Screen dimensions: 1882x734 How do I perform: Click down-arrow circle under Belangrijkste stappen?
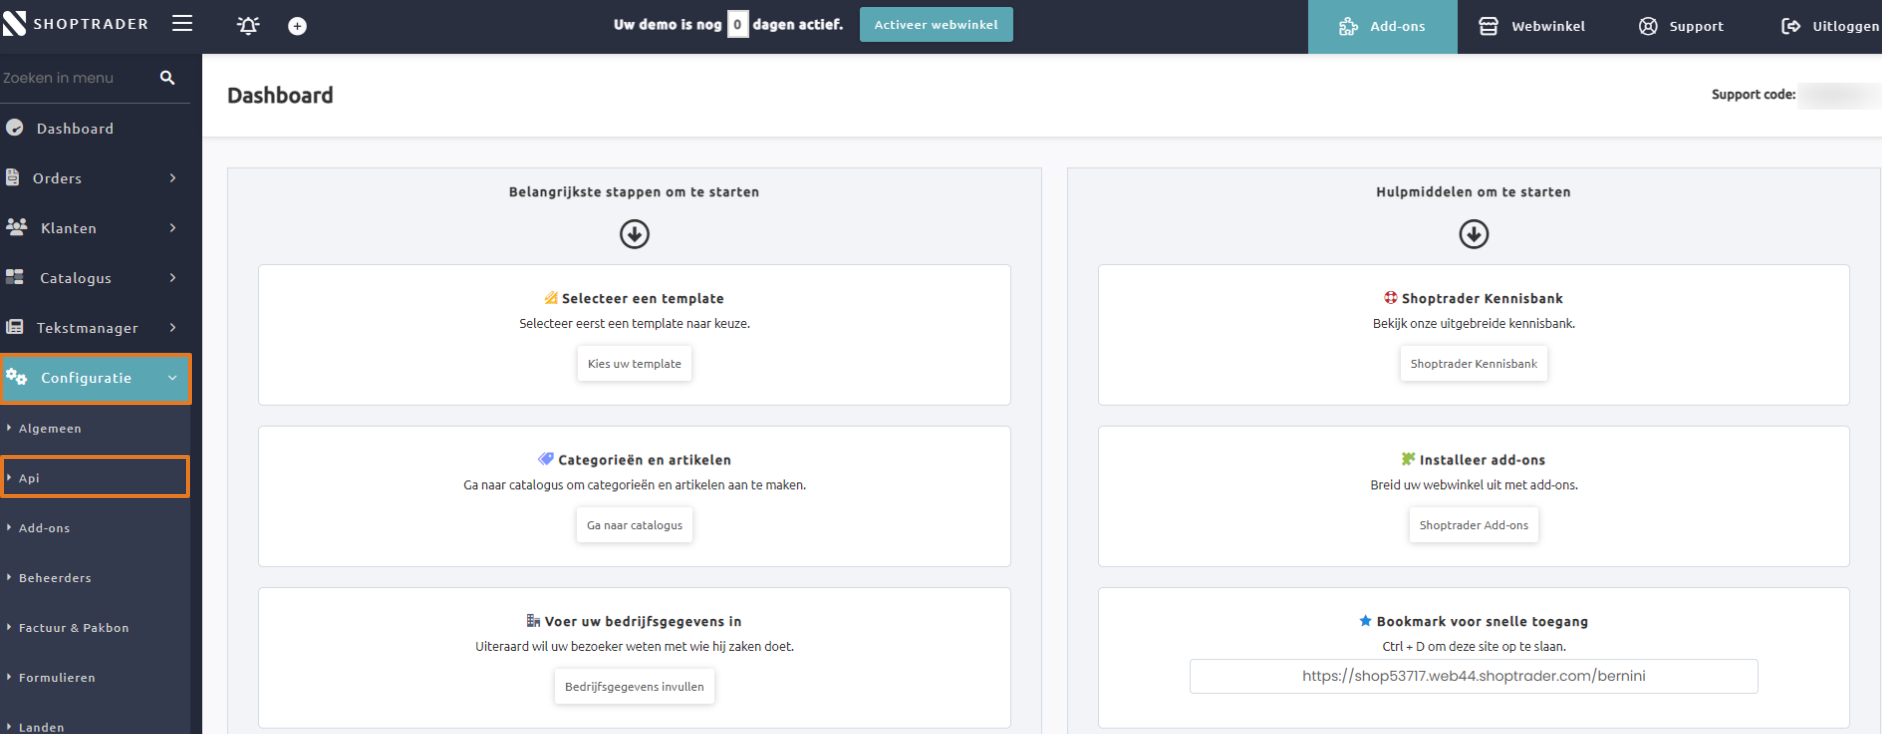tap(635, 234)
